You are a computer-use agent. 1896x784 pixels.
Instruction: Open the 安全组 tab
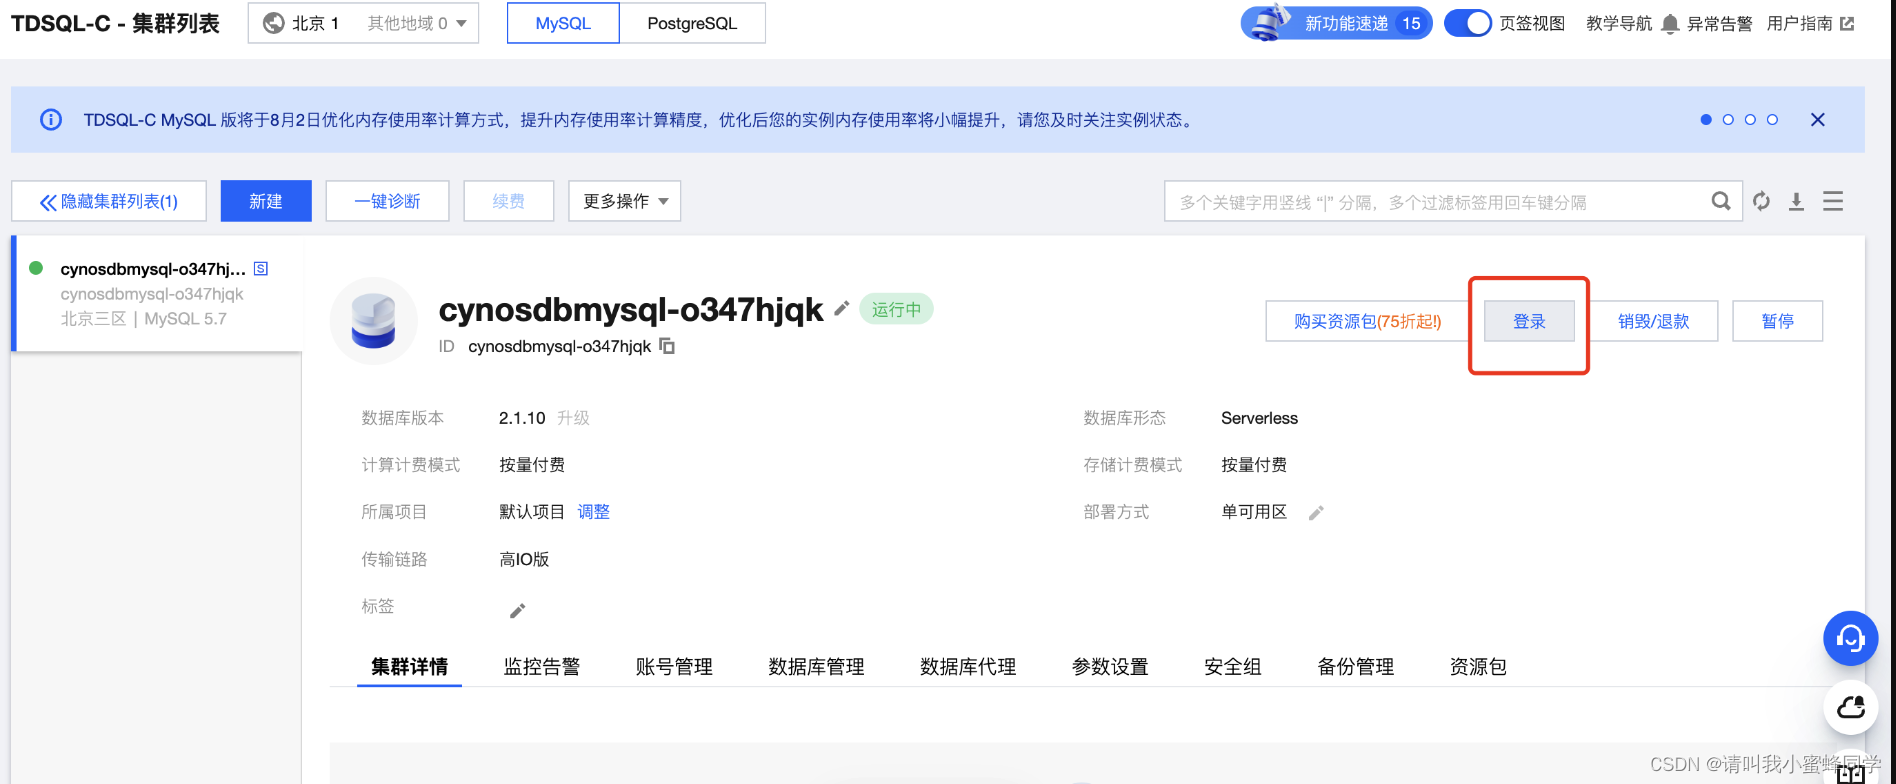(x=1233, y=666)
